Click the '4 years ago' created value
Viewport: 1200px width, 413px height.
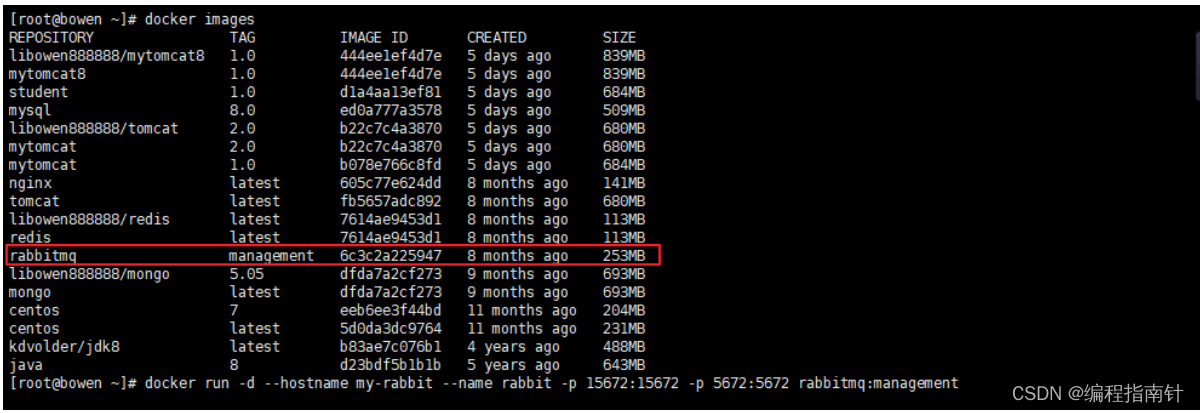[x=513, y=346]
